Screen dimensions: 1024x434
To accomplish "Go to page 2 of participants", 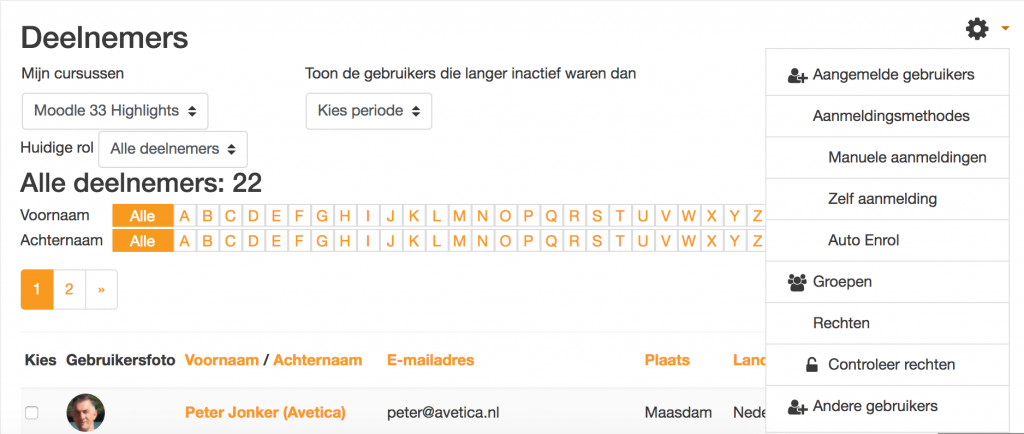I will click(69, 289).
